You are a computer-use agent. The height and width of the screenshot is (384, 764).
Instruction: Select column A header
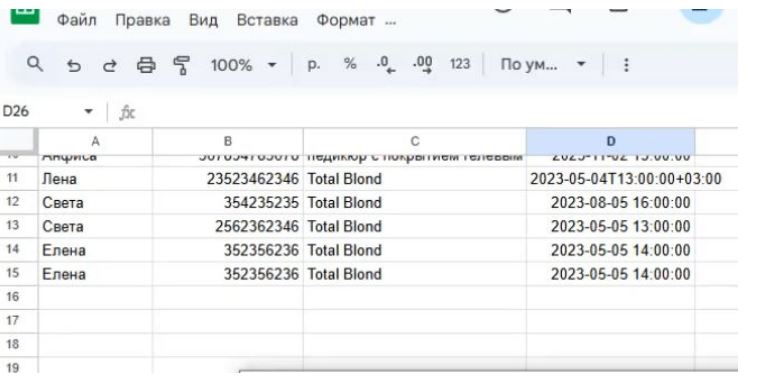(x=95, y=141)
